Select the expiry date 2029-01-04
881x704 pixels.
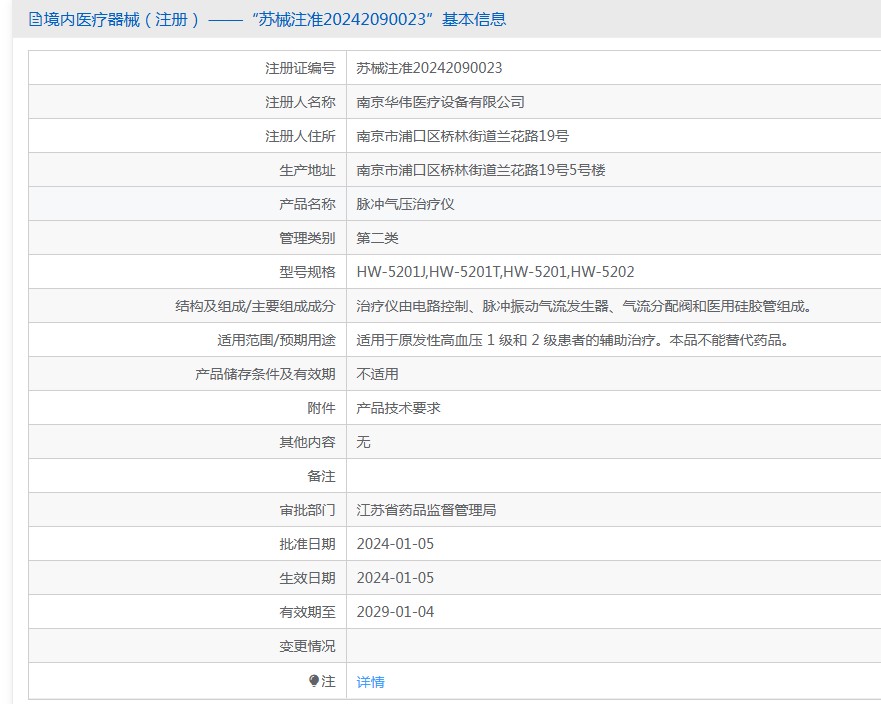coord(395,612)
